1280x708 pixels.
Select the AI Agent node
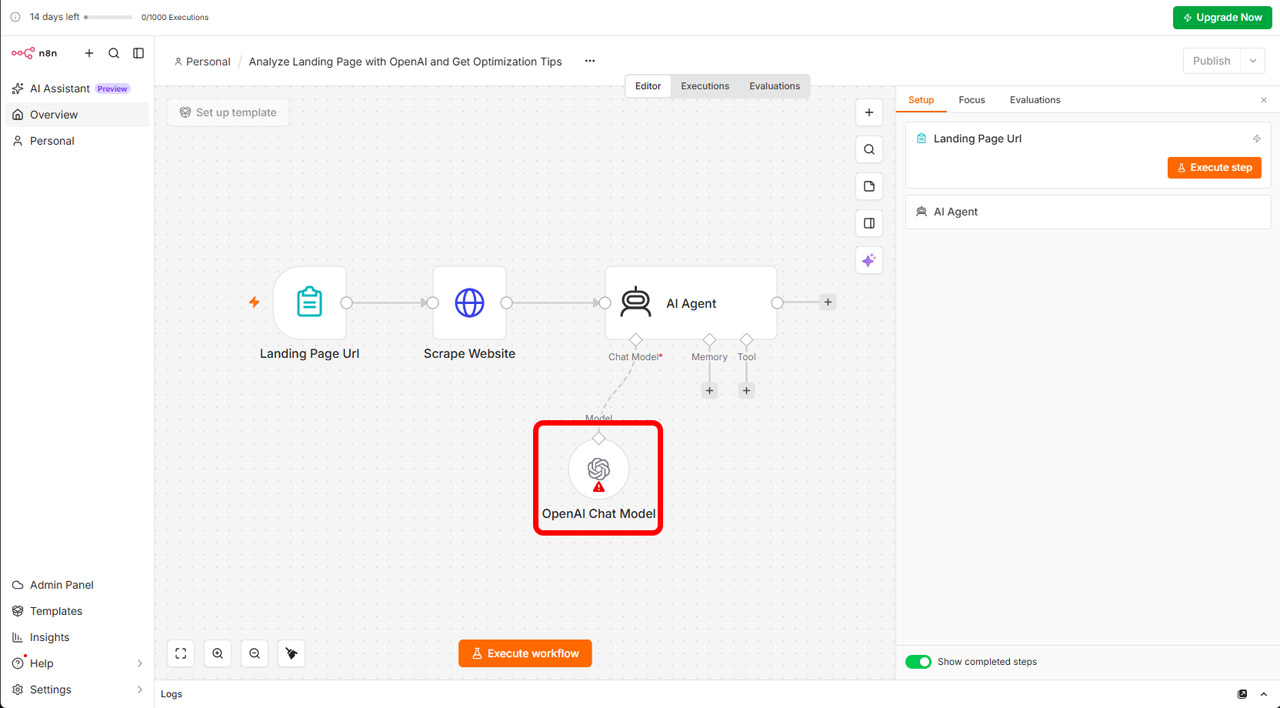tap(691, 302)
